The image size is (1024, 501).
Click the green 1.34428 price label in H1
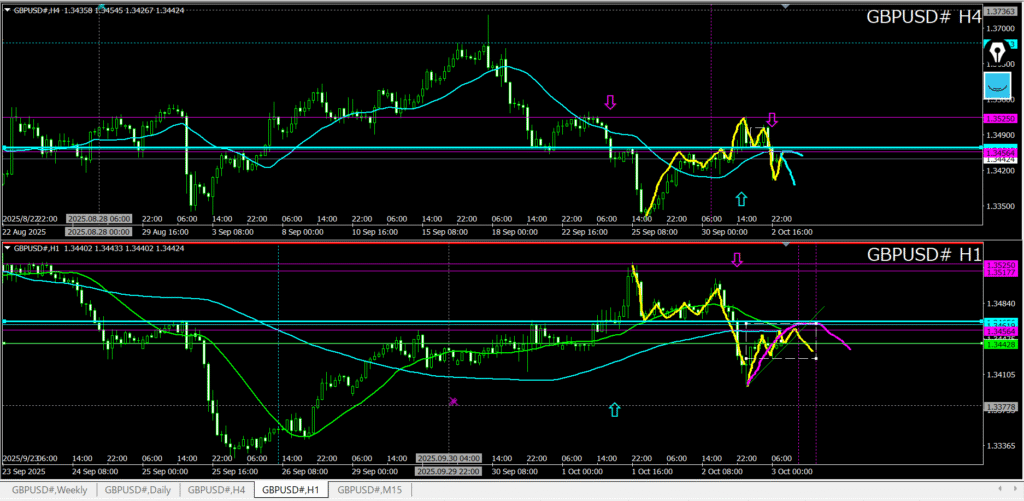1001,345
